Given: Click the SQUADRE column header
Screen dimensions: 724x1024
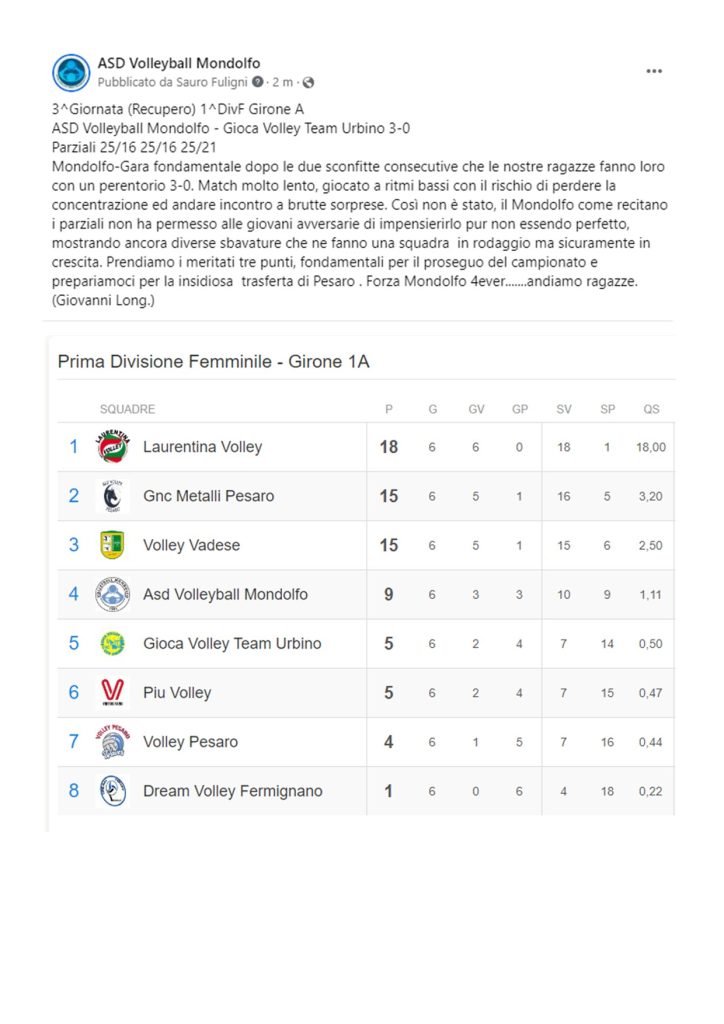Looking at the screenshot, I should (127, 409).
